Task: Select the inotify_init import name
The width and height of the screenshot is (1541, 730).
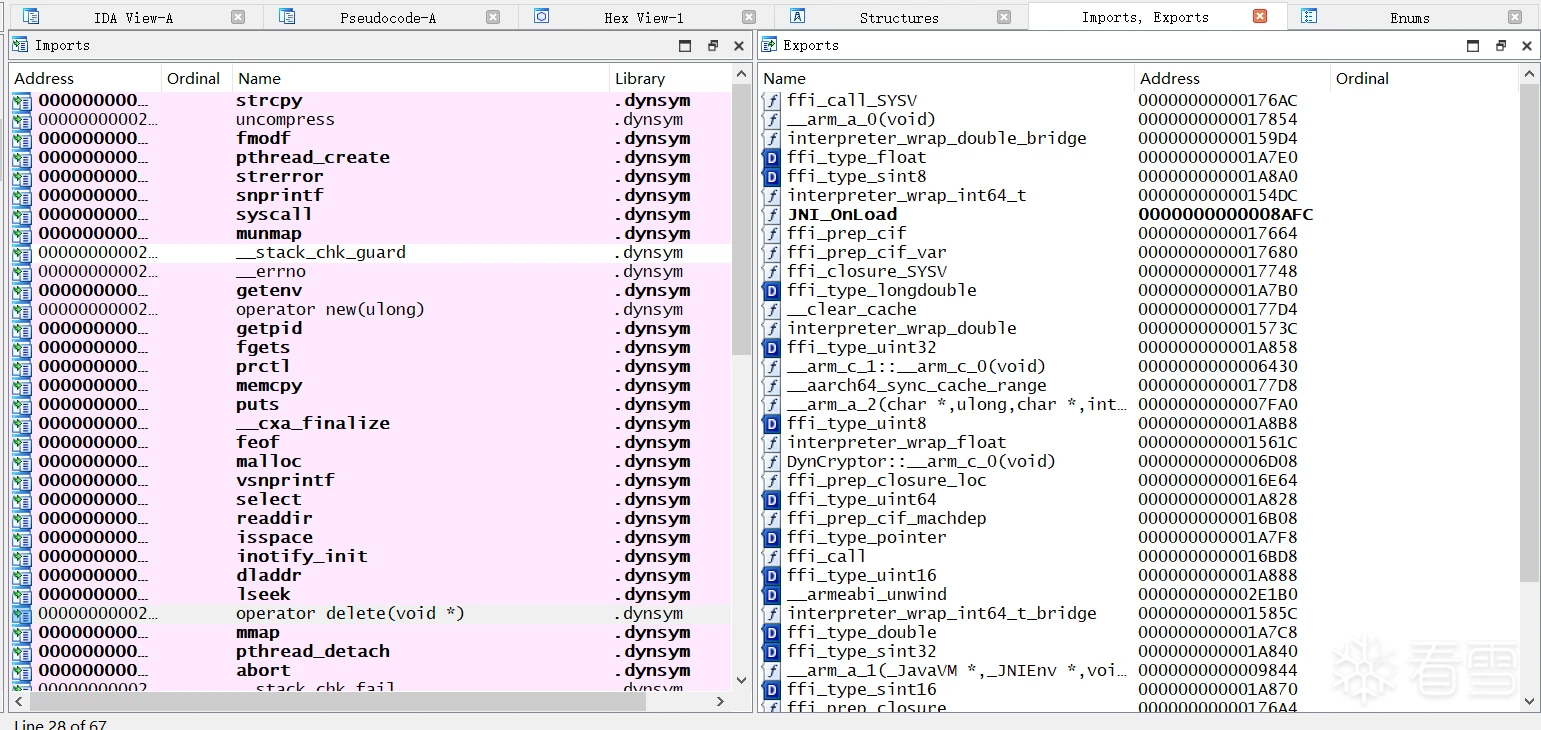Action: [x=302, y=557]
